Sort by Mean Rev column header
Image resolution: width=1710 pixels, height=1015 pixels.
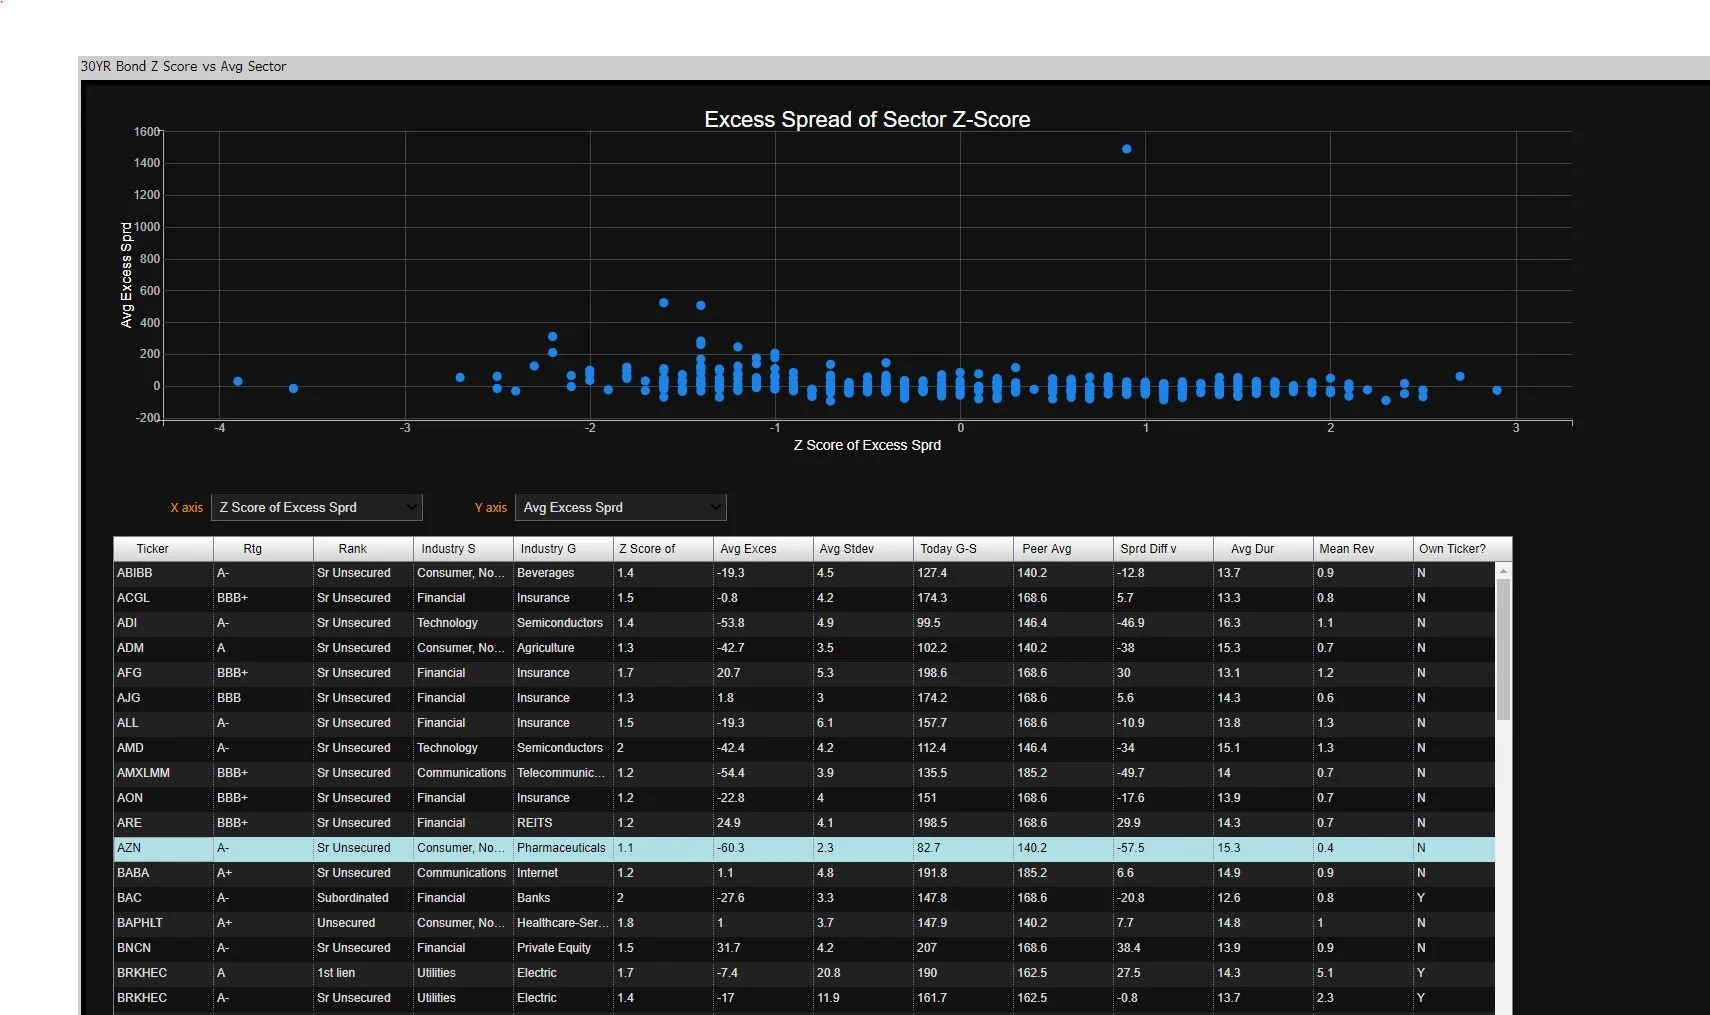pyautogui.click(x=1363, y=549)
